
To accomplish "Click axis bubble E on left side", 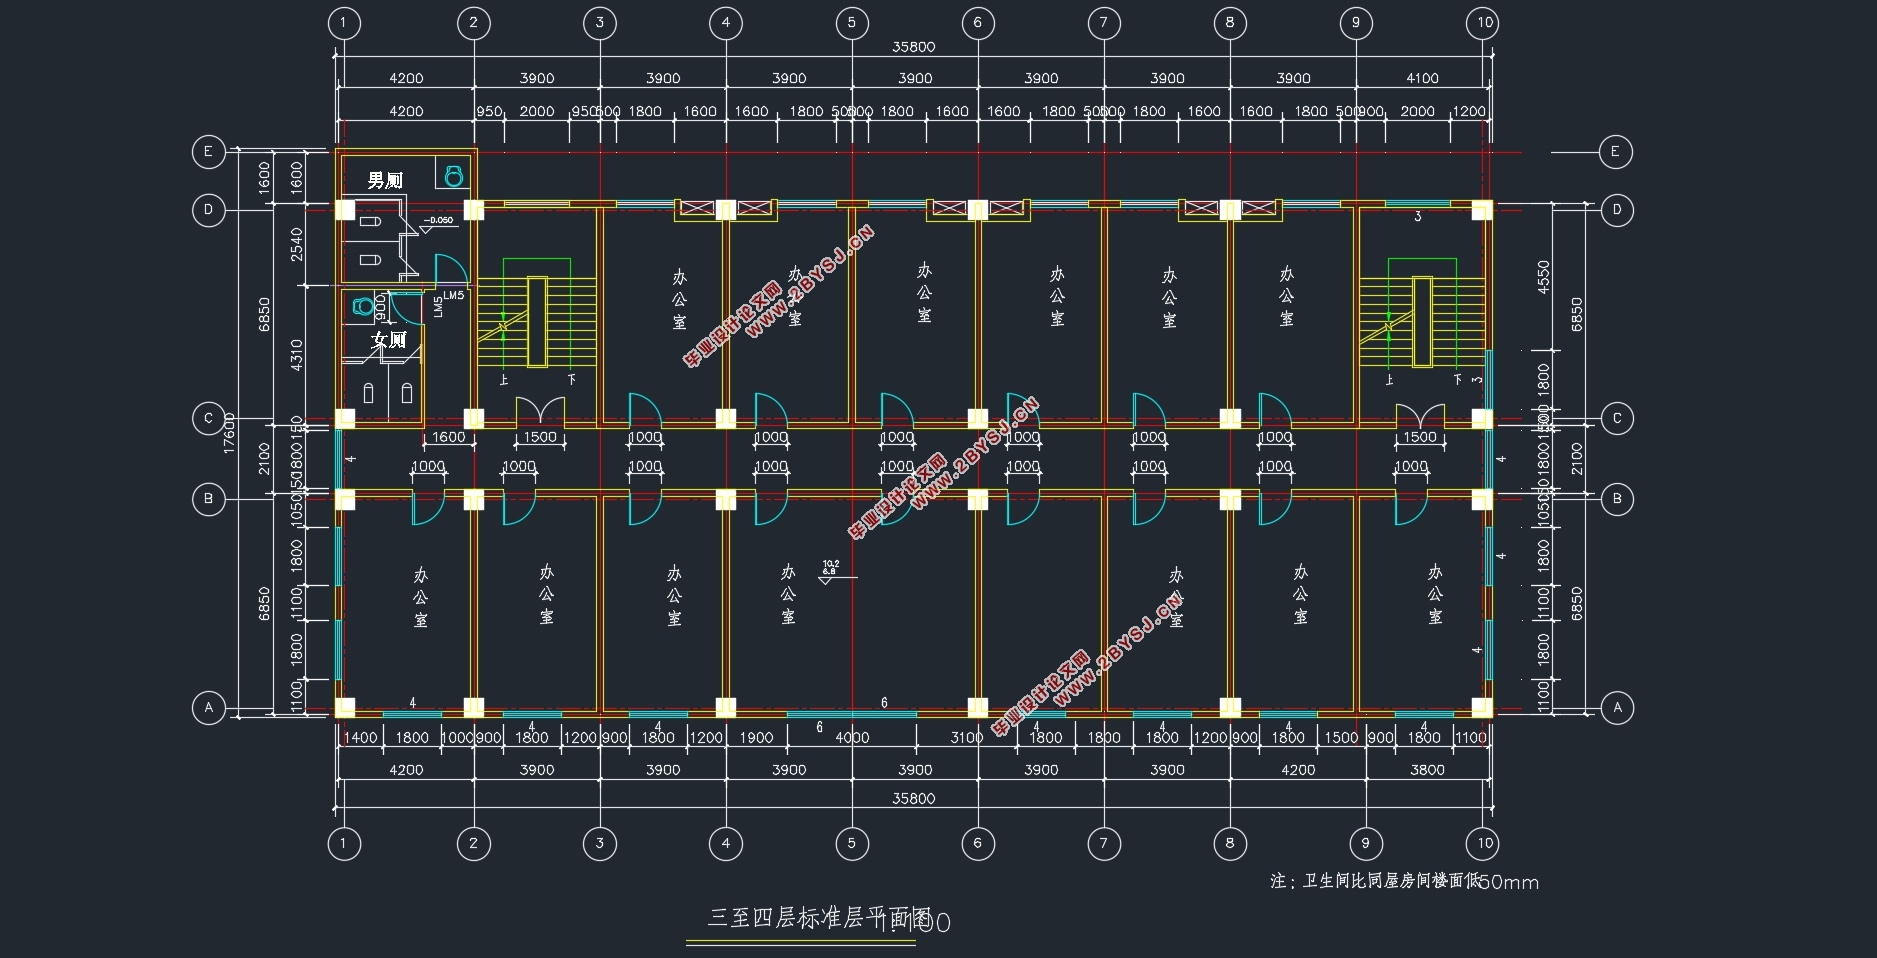I will point(208,152).
